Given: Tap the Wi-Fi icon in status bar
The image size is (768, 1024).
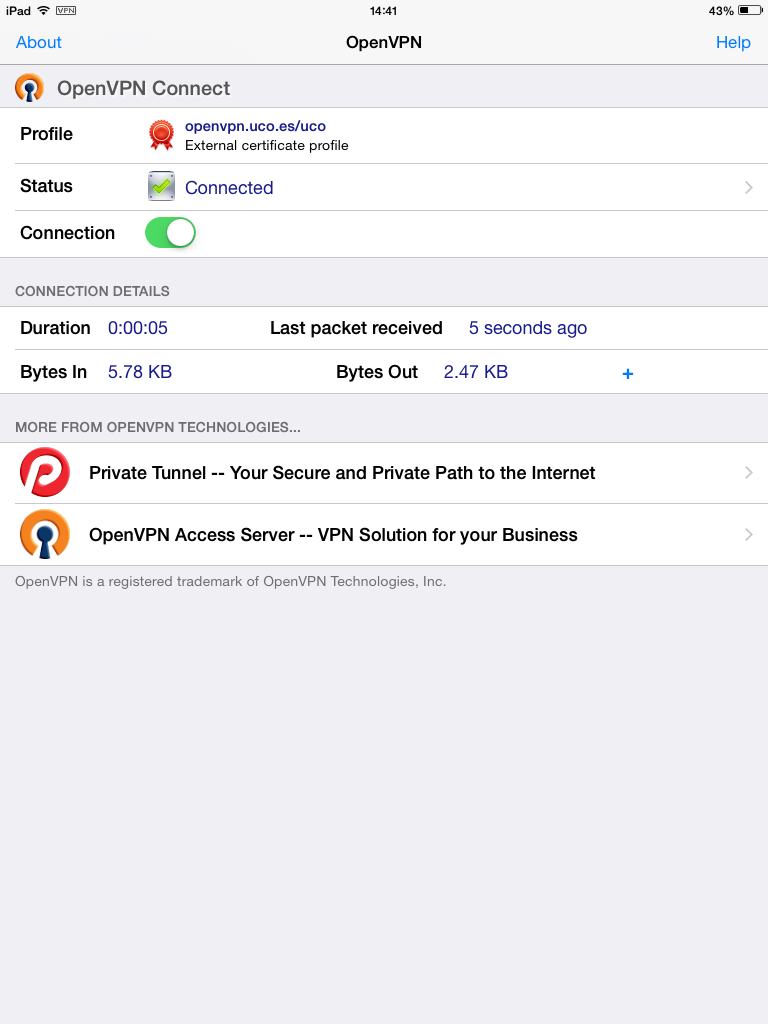Looking at the screenshot, I should tap(44, 10).
